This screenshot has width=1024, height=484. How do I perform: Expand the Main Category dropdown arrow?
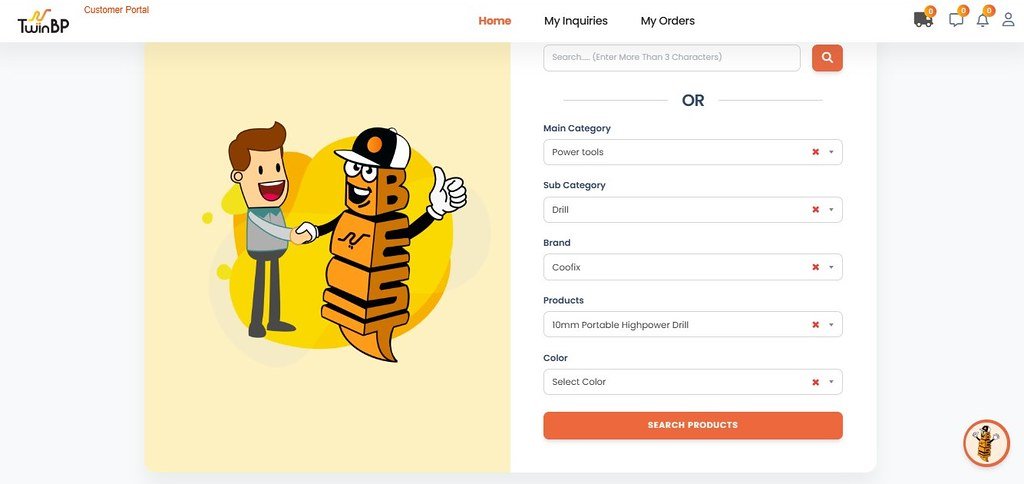tap(831, 152)
